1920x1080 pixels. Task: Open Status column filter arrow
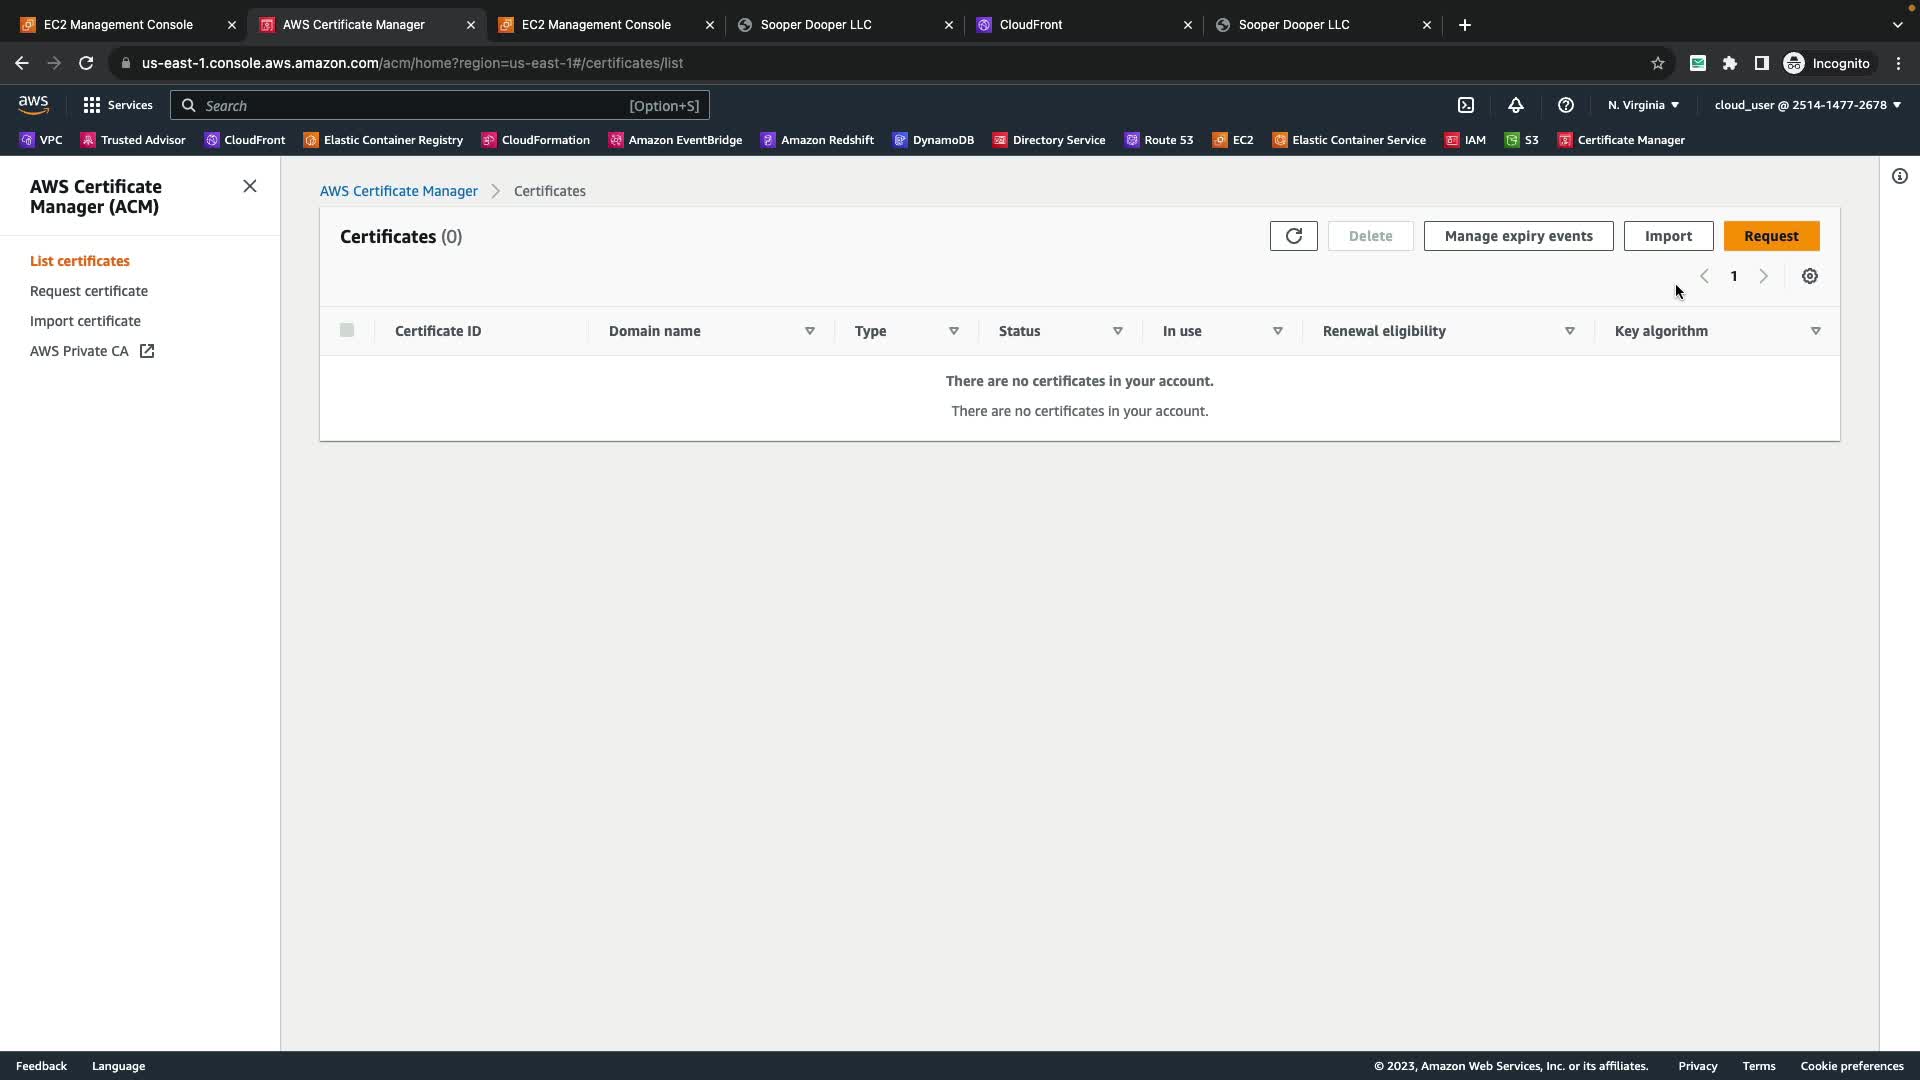coord(1118,331)
